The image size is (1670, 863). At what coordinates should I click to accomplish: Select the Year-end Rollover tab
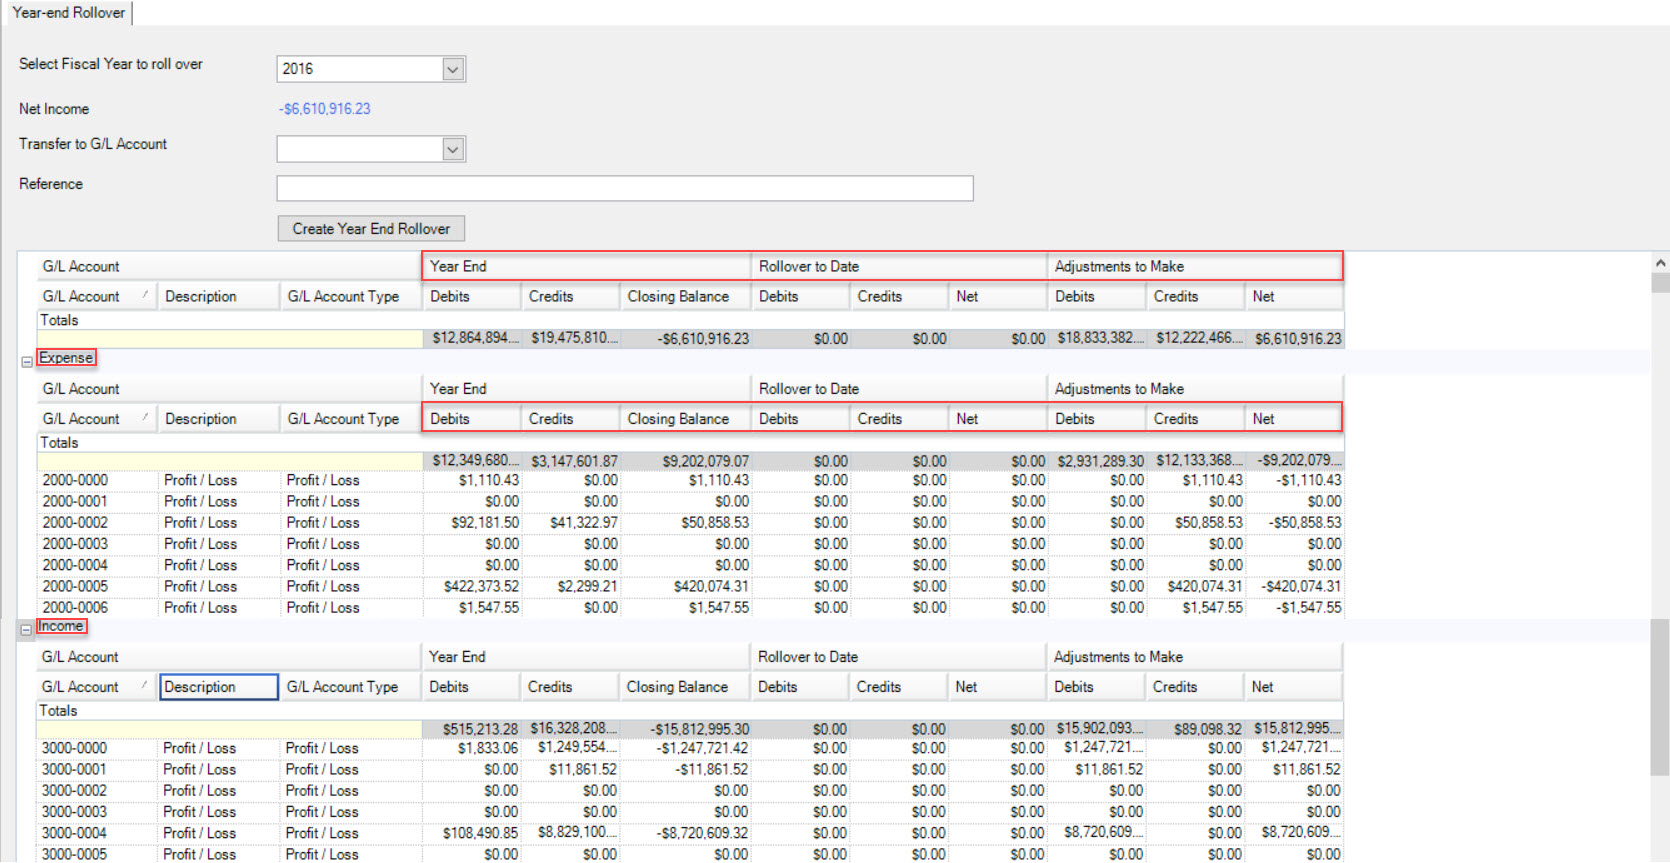[69, 13]
